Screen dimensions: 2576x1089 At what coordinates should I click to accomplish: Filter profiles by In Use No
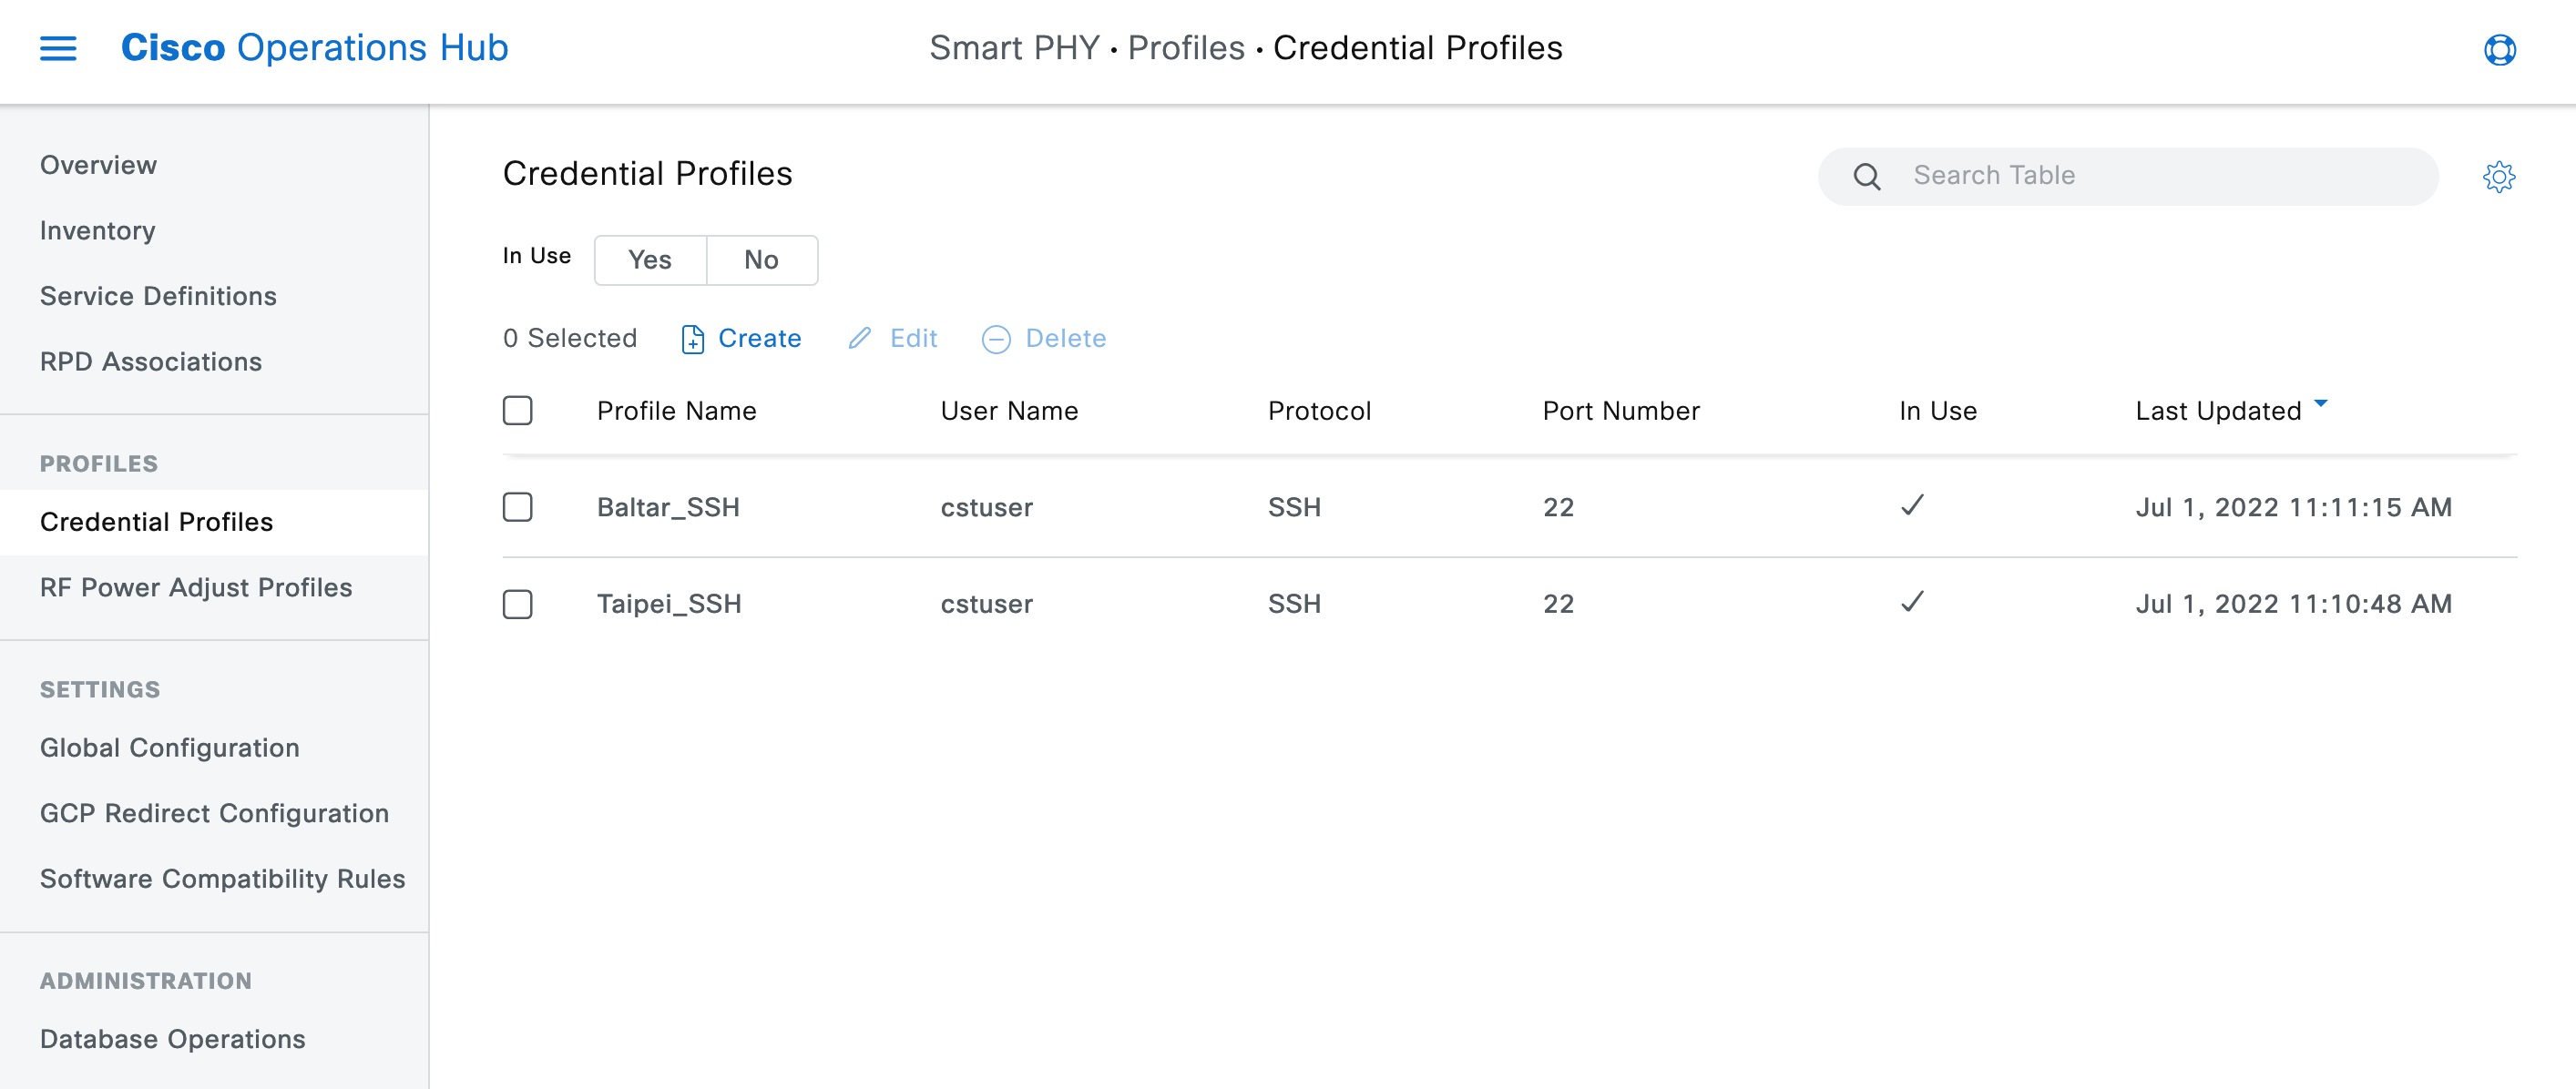point(762,260)
